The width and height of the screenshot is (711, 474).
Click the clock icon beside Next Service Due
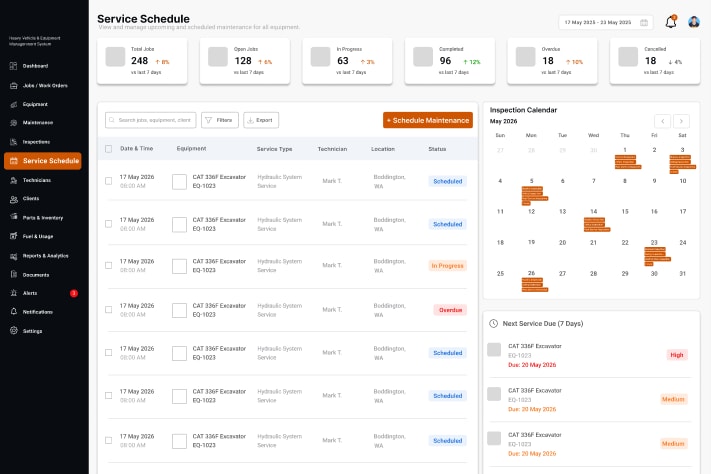[x=493, y=323]
